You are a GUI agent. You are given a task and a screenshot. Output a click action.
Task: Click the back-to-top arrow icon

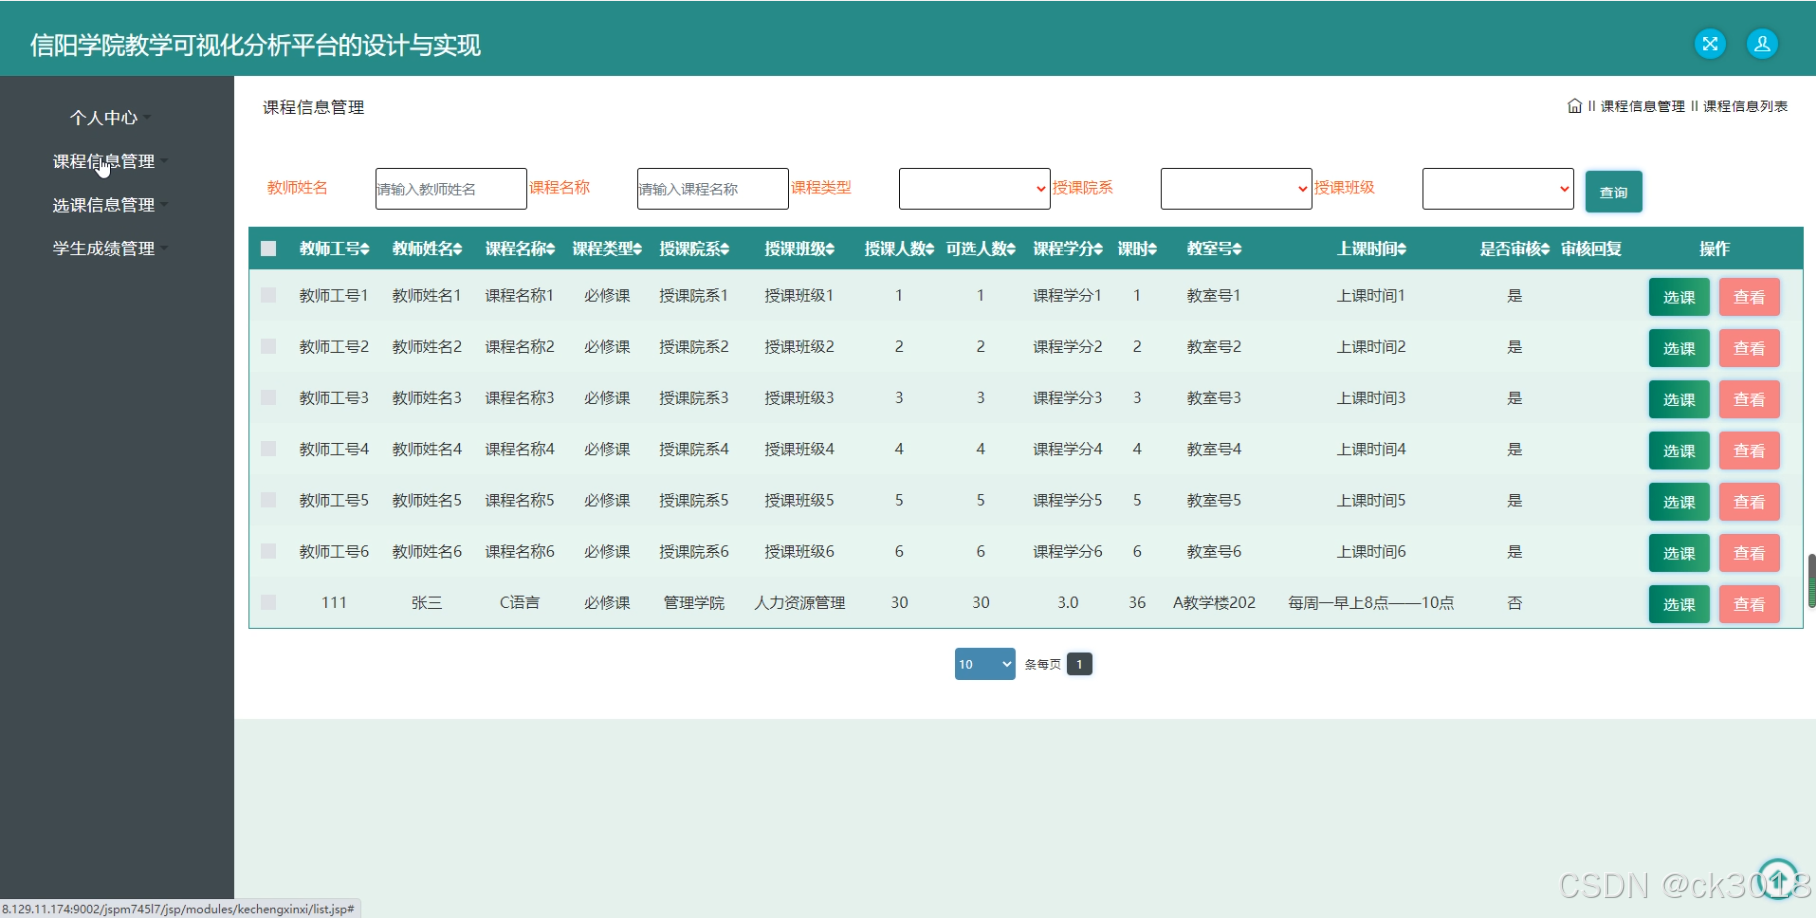click(x=1778, y=880)
